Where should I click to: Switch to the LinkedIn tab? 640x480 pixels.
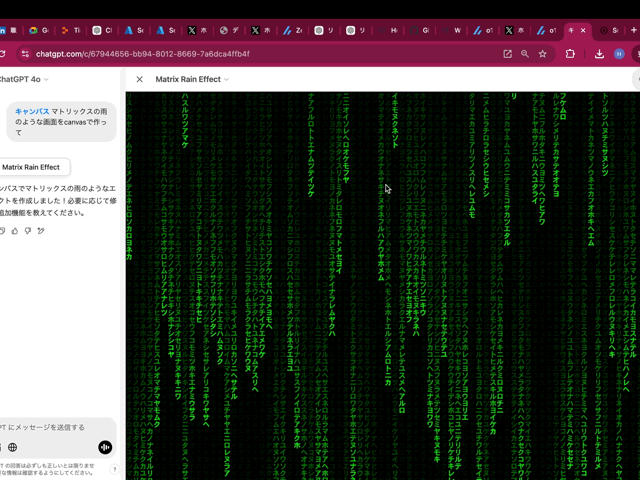pos(9,30)
